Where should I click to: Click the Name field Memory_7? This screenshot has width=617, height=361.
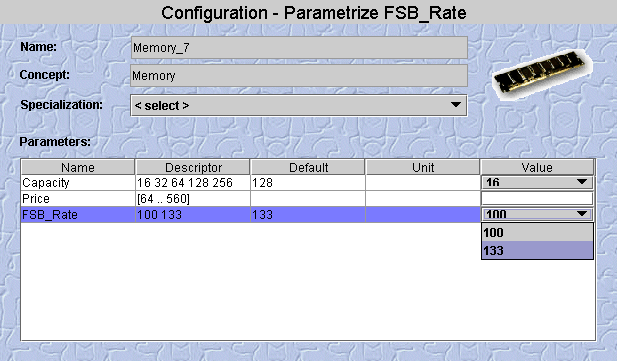pos(299,48)
